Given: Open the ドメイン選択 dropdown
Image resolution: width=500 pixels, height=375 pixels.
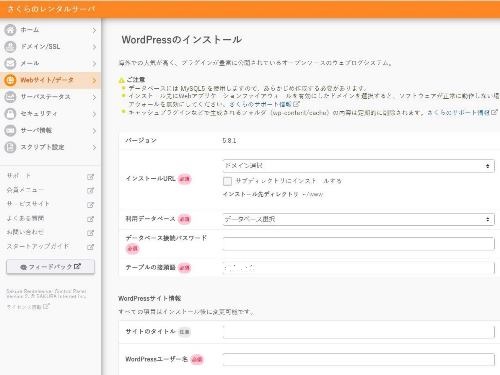Looking at the screenshot, I should tap(358, 166).
